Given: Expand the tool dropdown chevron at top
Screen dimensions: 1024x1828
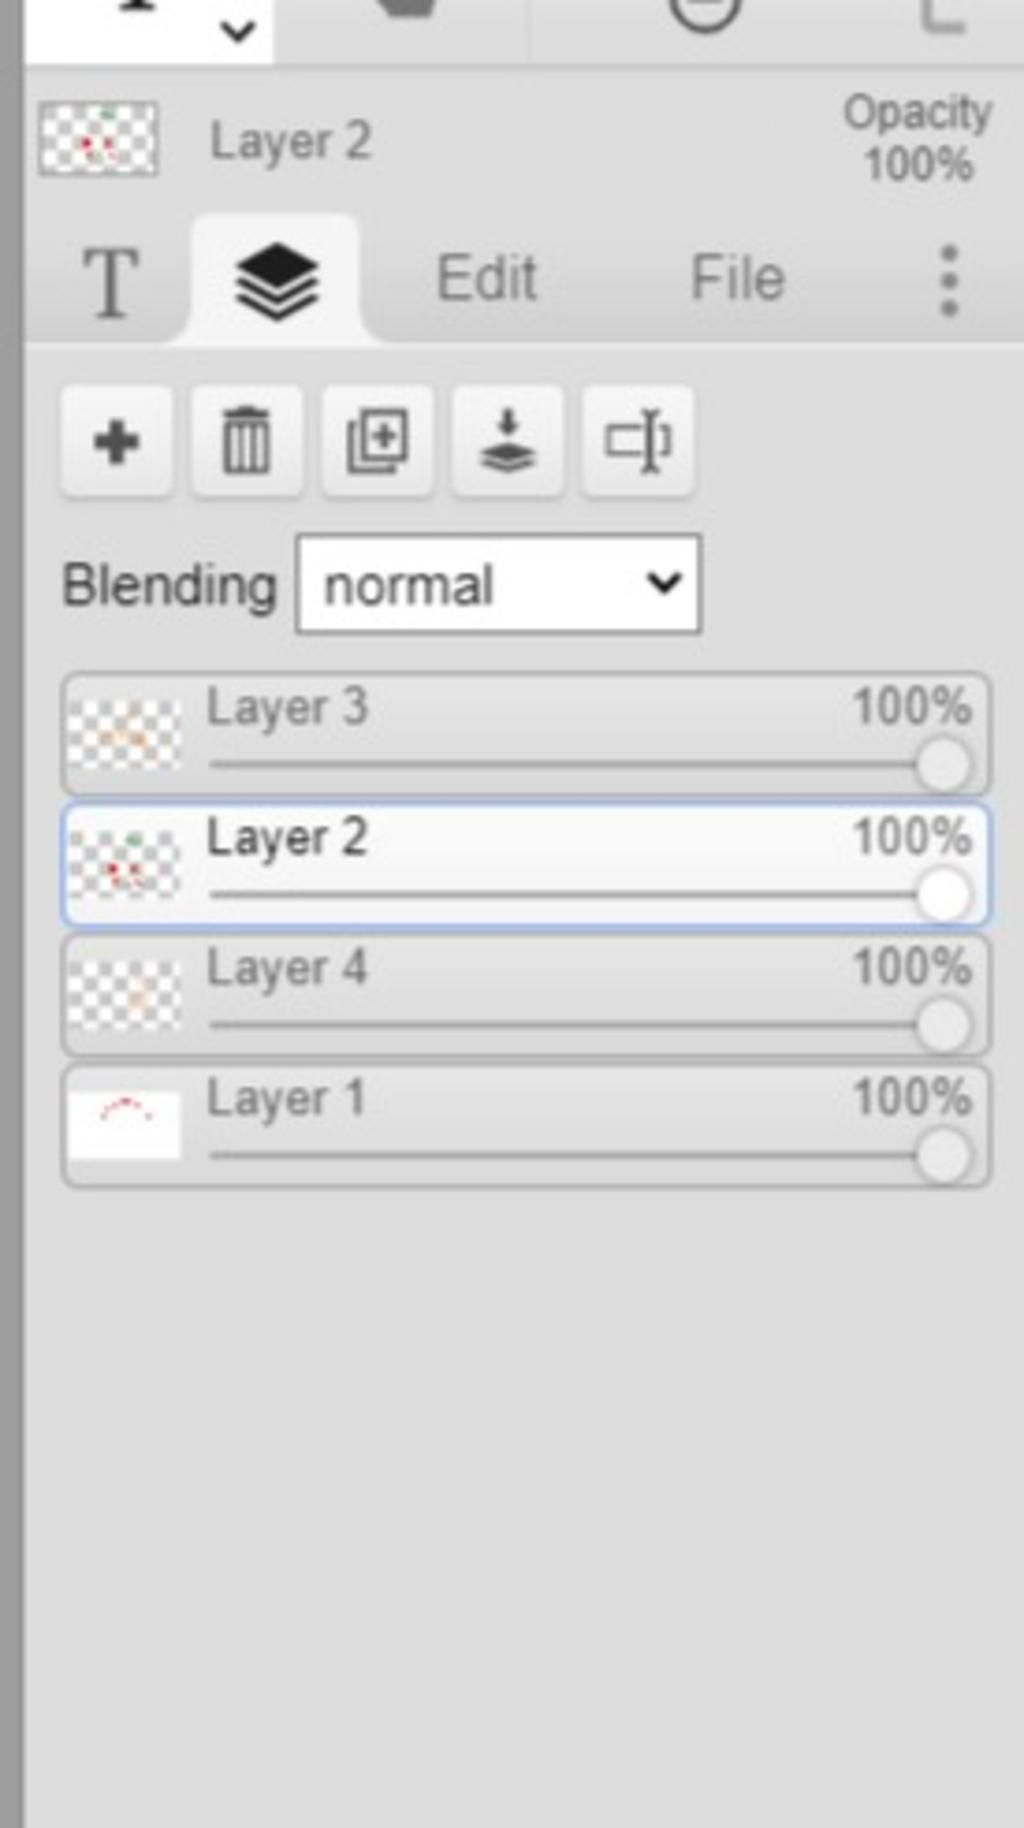Looking at the screenshot, I should [x=238, y=31].
